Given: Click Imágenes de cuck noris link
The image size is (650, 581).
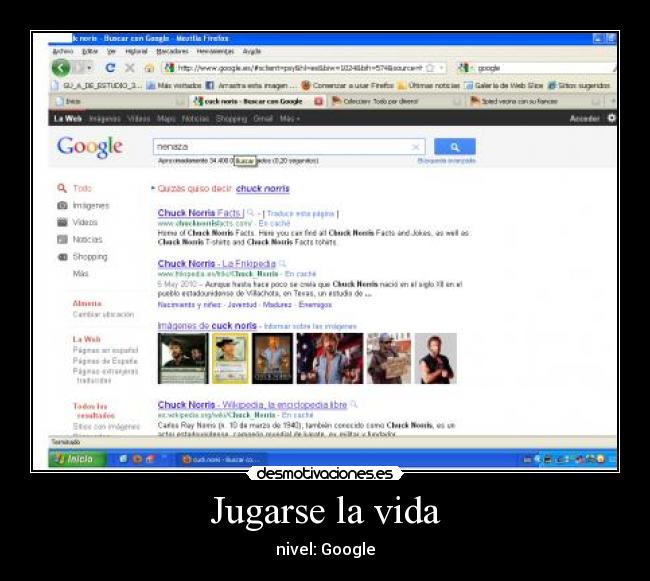Looking at the screenshot, I should [x=207, y=326].
